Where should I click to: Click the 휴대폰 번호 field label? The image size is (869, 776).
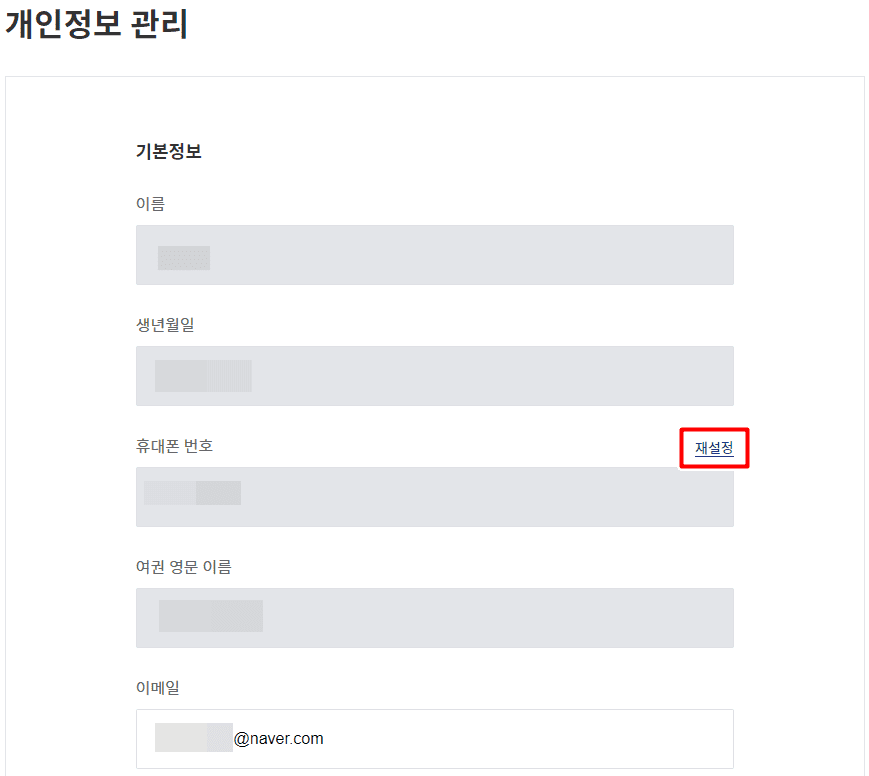pyautogui.click(x=174, y=446)
